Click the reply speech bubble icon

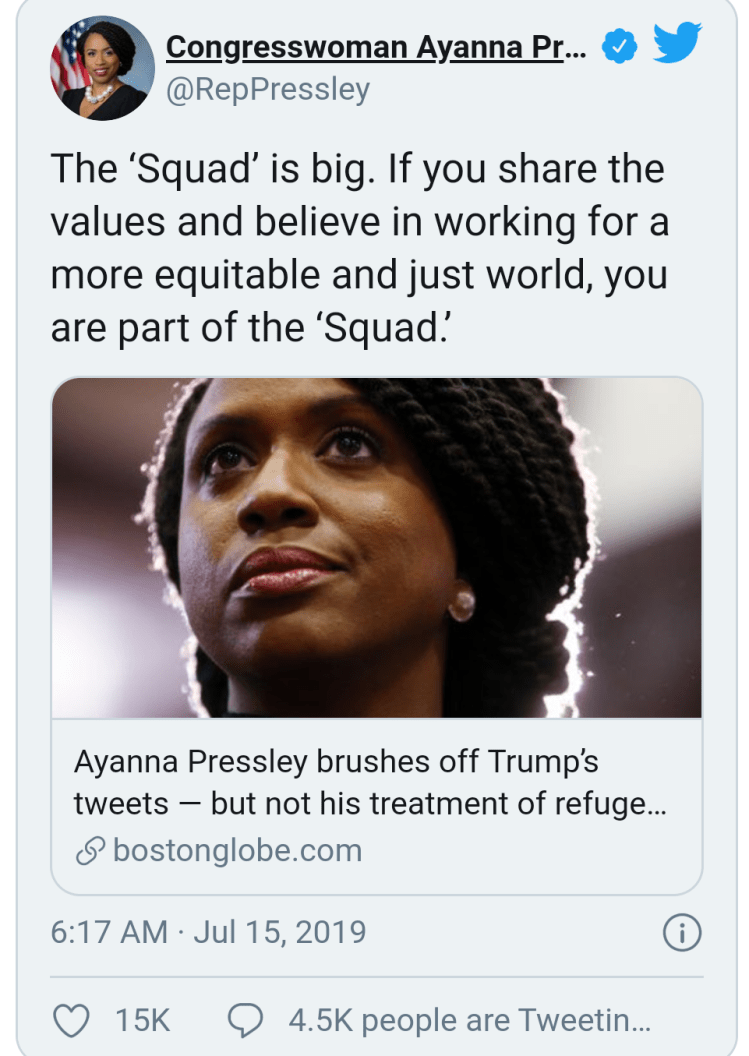(x=245, y=1020)
